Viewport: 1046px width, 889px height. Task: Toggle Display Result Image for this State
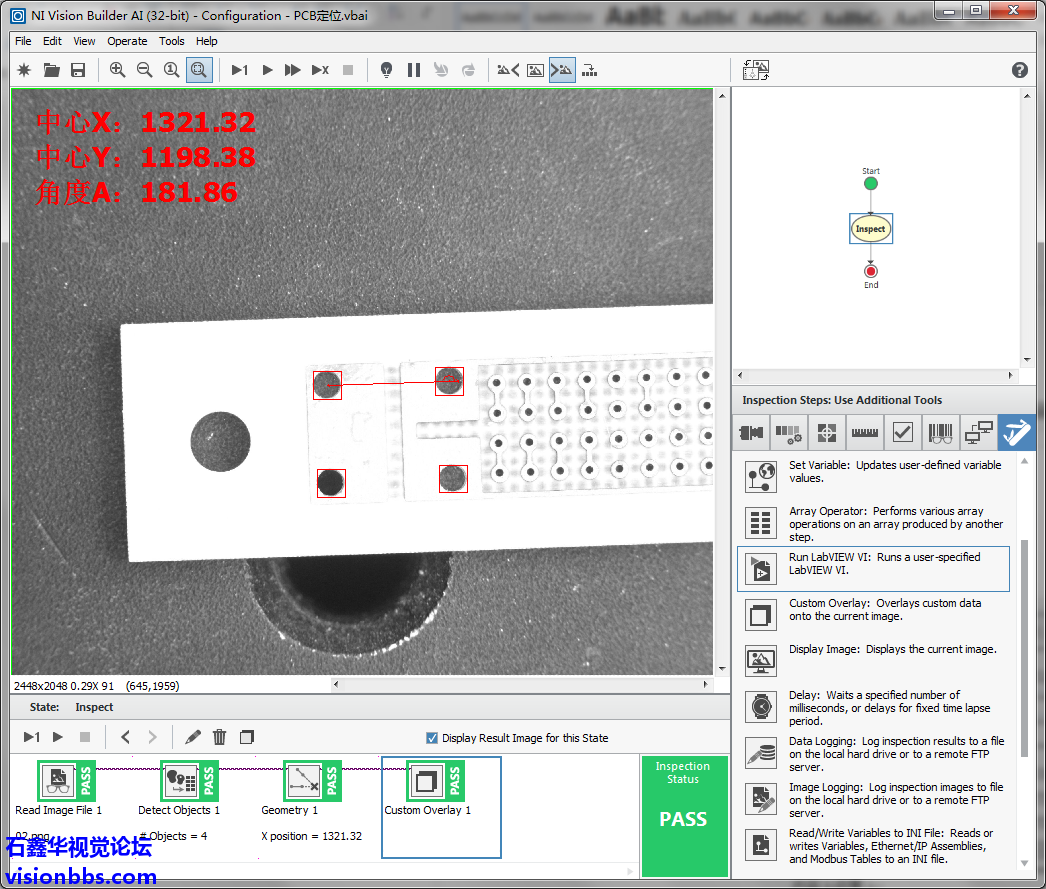(x=432, y=738)
